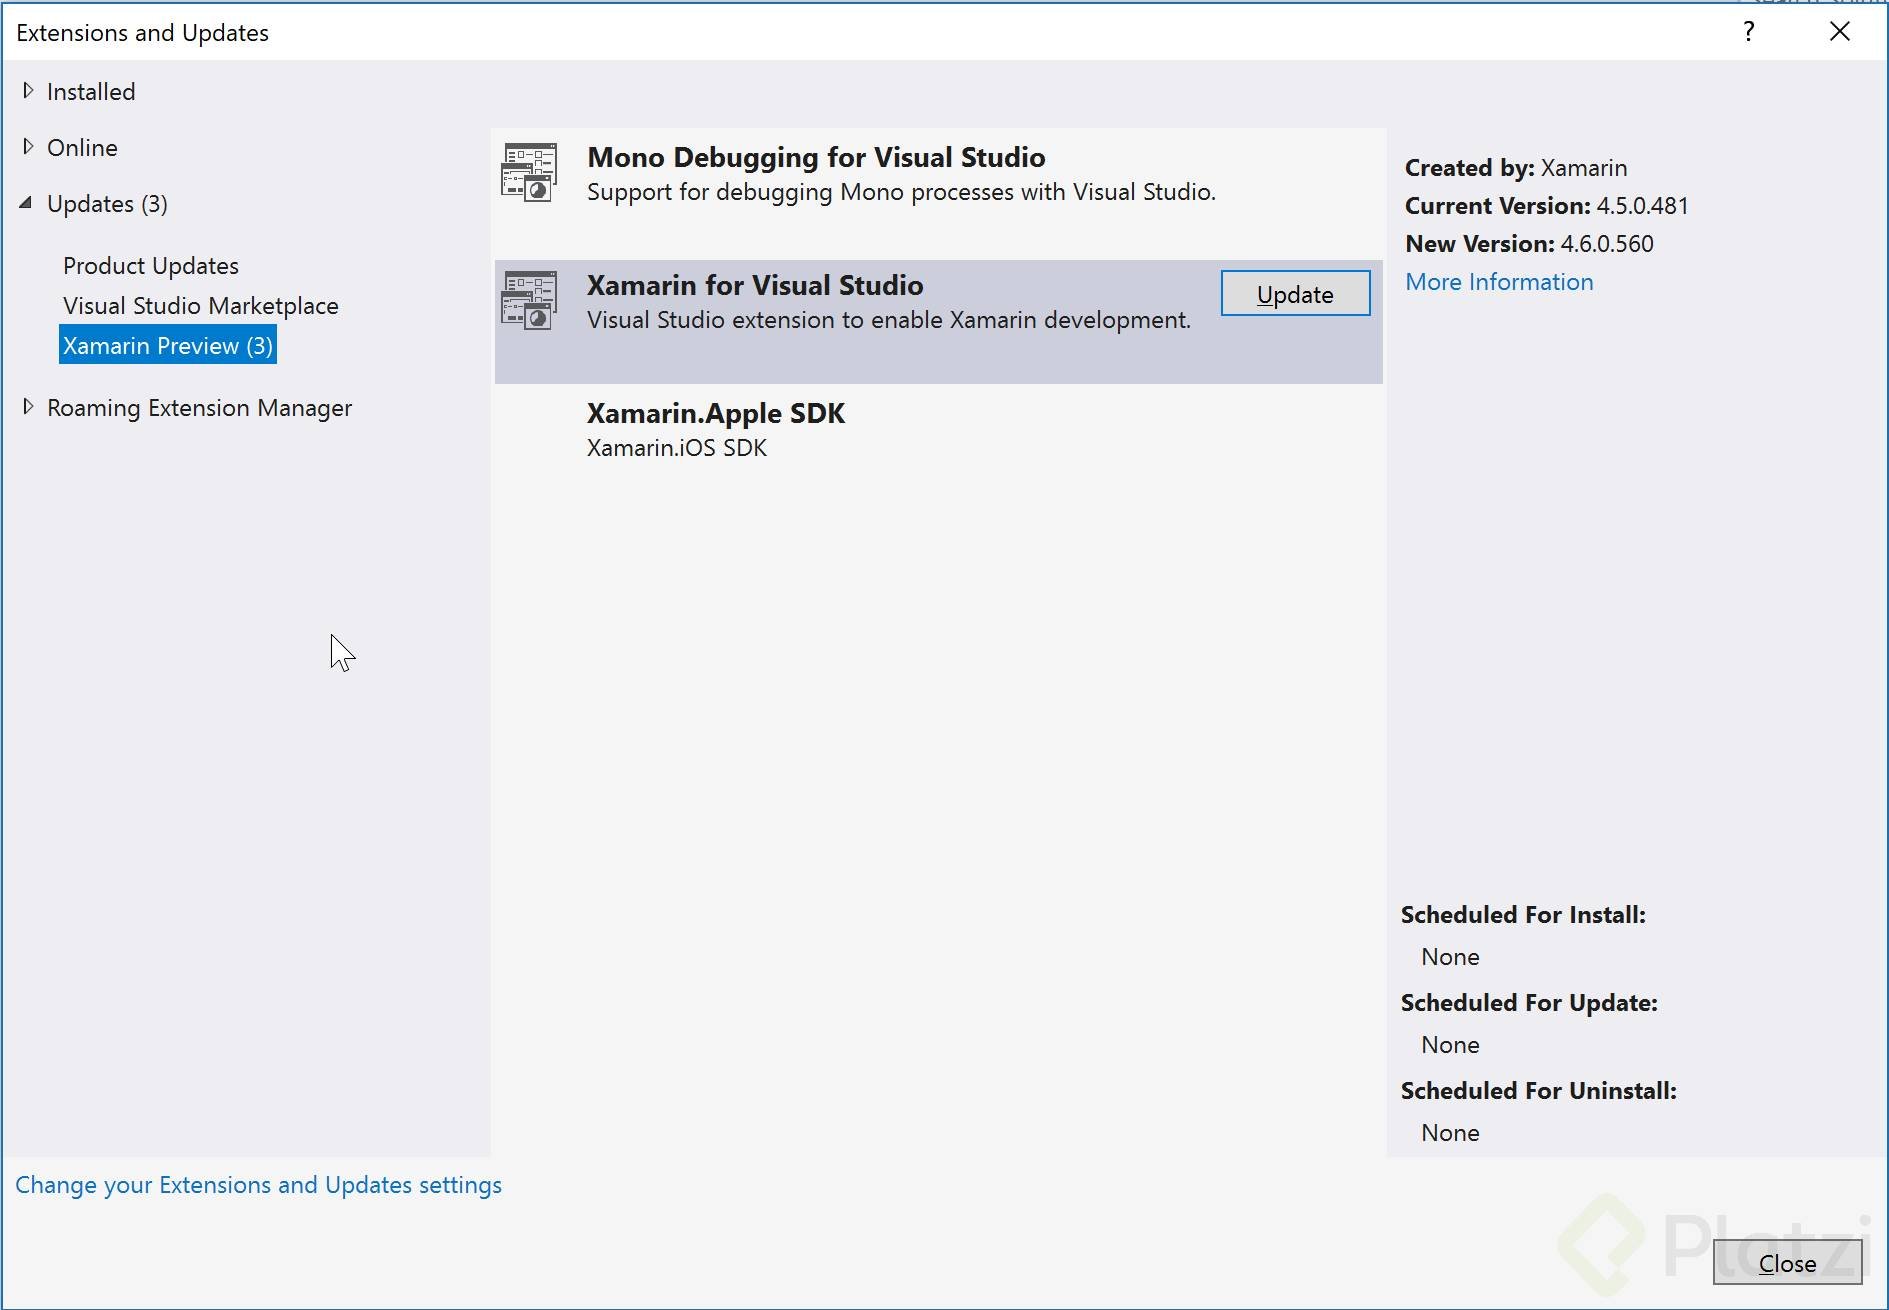Viewport: 1889px width, 1310px height.
Task: Click the Help question mark icon
Action: [1749, 31]
